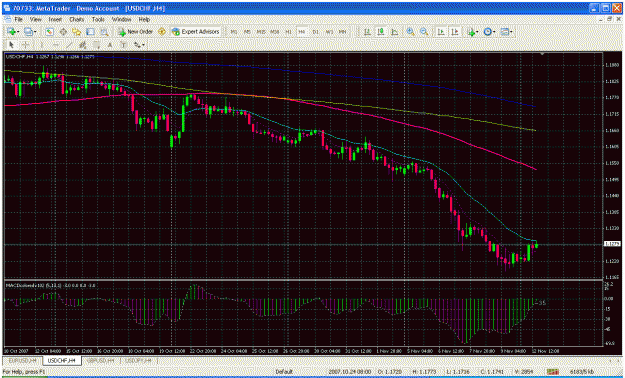Click the Zoom In magnifier icon
This screenshot has width=625, height=378.
(410, 32)
